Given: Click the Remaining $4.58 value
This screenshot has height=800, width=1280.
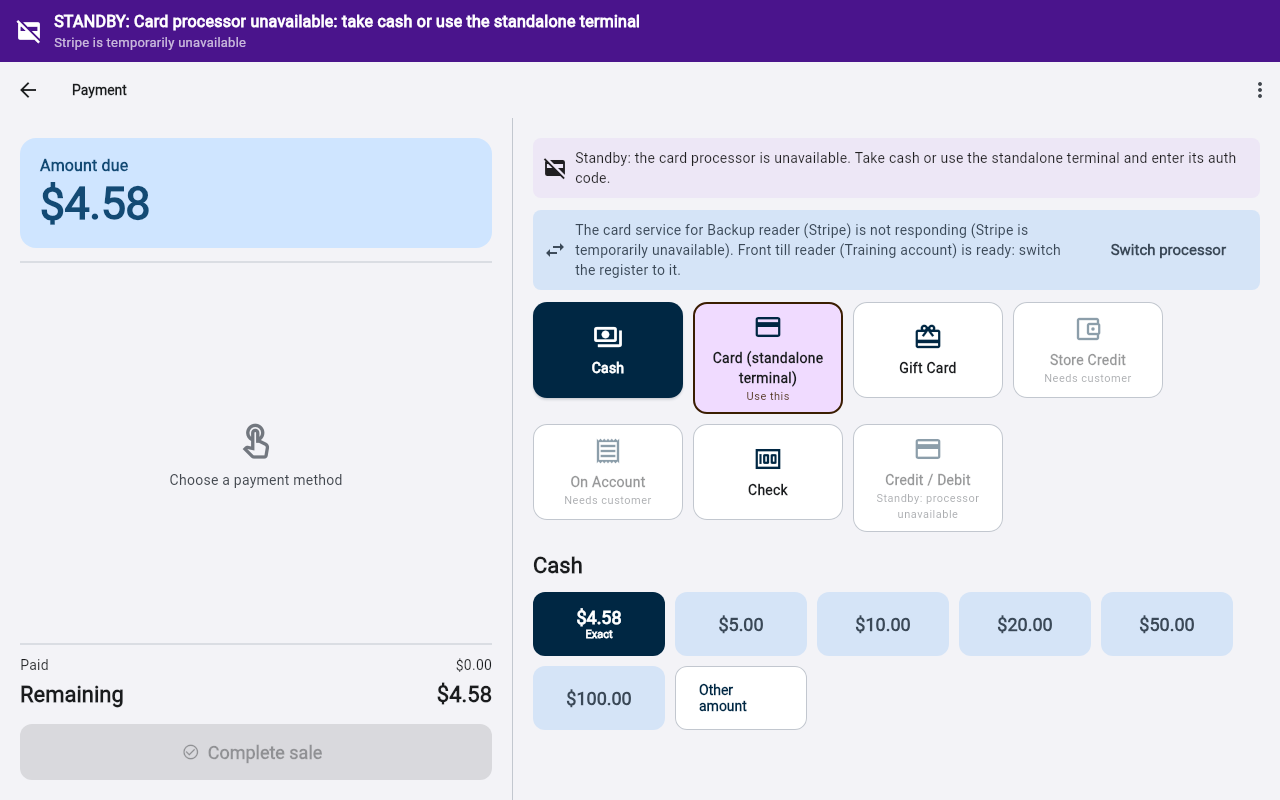Looking at the screenshot, I should click(x=464, y=694).
